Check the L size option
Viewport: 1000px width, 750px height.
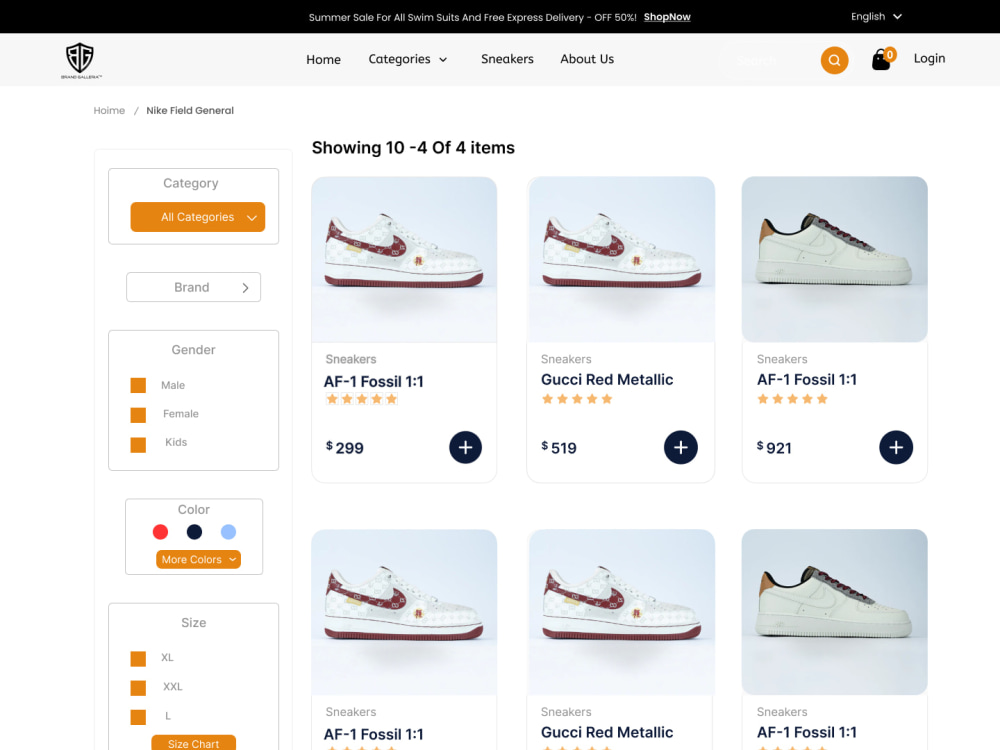[x=138, y=717]
